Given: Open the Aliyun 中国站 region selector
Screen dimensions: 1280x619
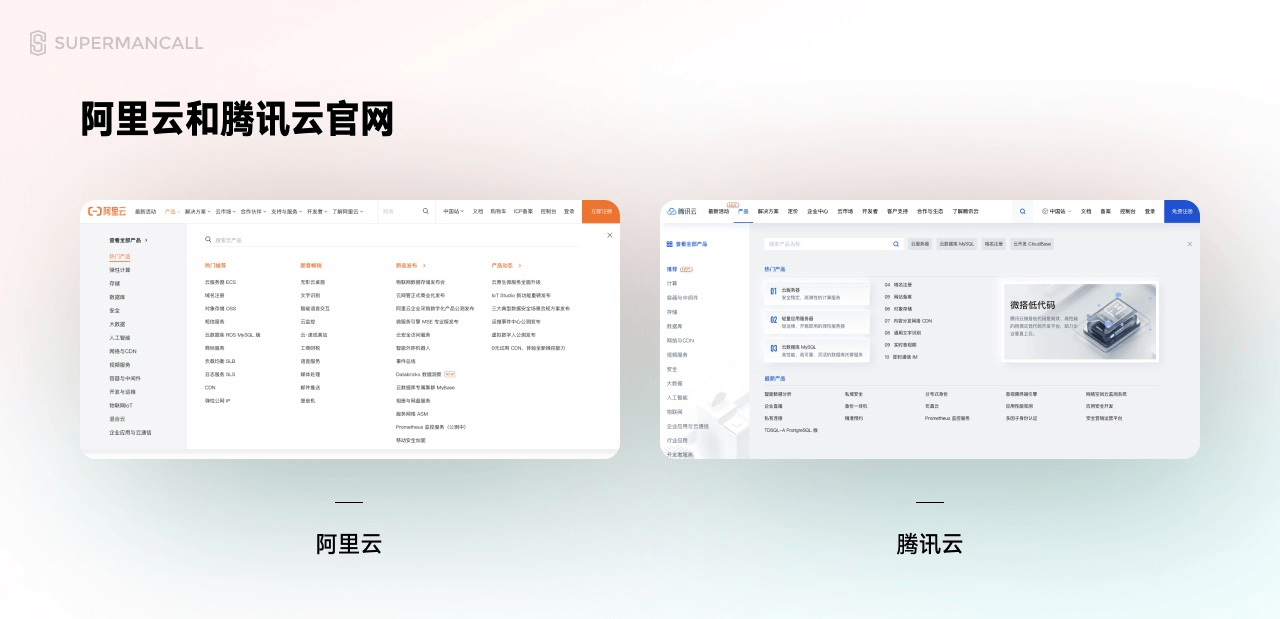Looking at the screenshot, I should click(x=453, y=211).
